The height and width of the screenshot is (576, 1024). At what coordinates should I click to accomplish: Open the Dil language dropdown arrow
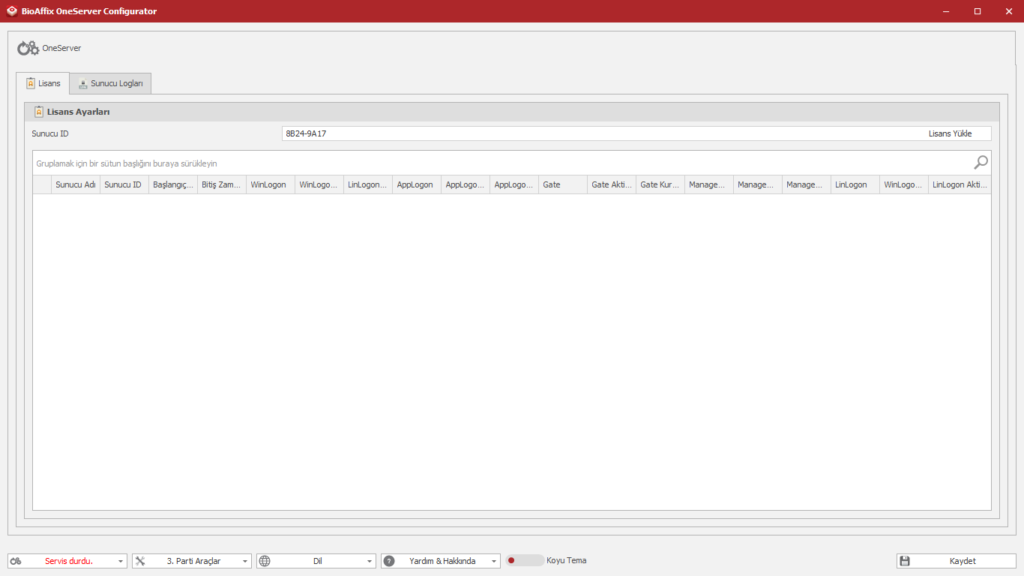click(x=370, y=561)
